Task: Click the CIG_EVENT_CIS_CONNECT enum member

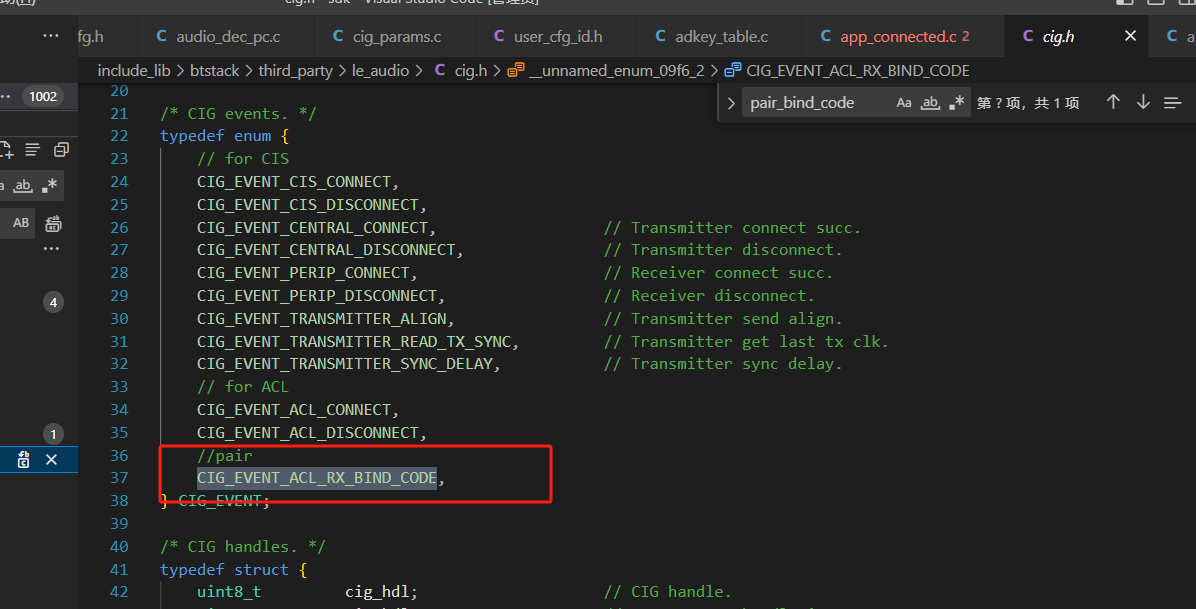Action: [294, 182]
